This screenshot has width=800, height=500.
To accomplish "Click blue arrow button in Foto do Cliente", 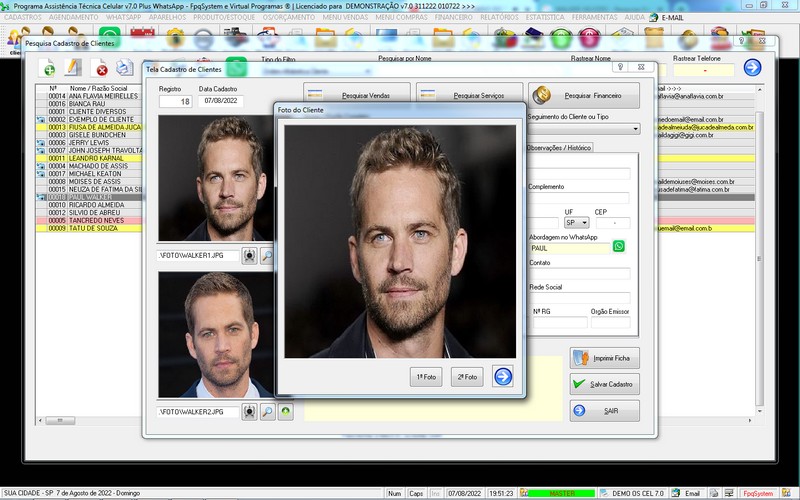I will coord(503,377).
